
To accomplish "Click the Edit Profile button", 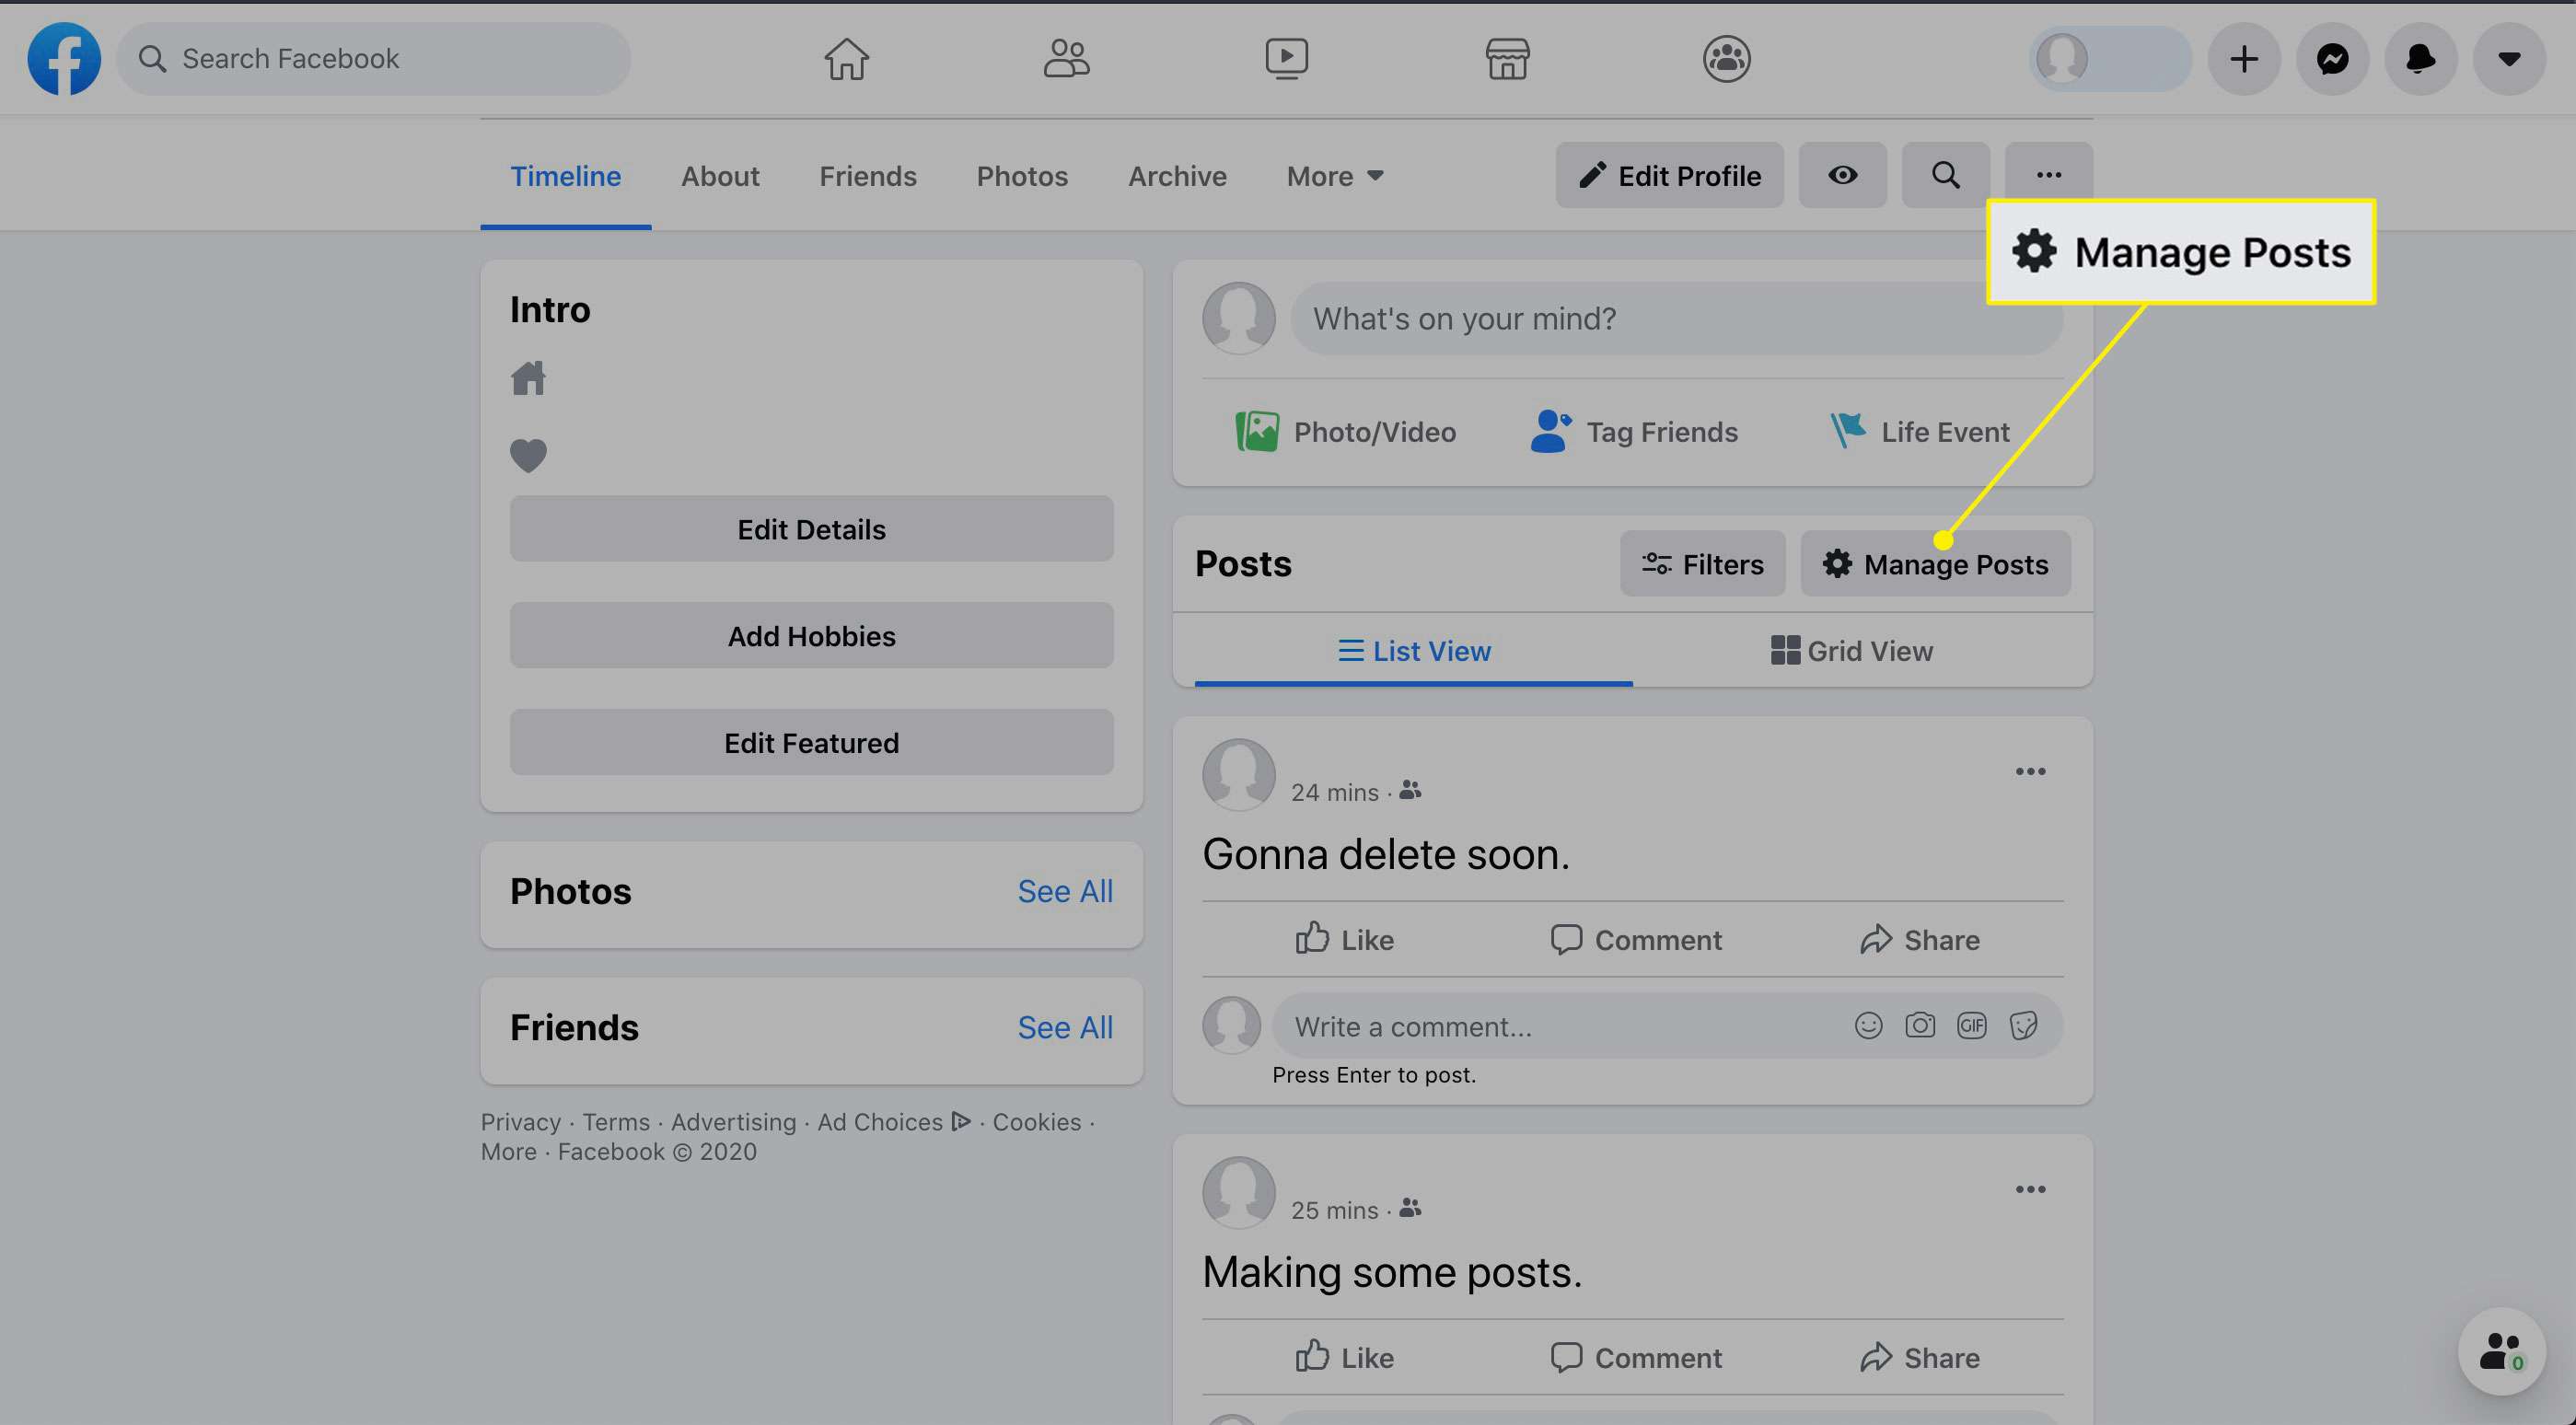I will [x=1669, y=174].
